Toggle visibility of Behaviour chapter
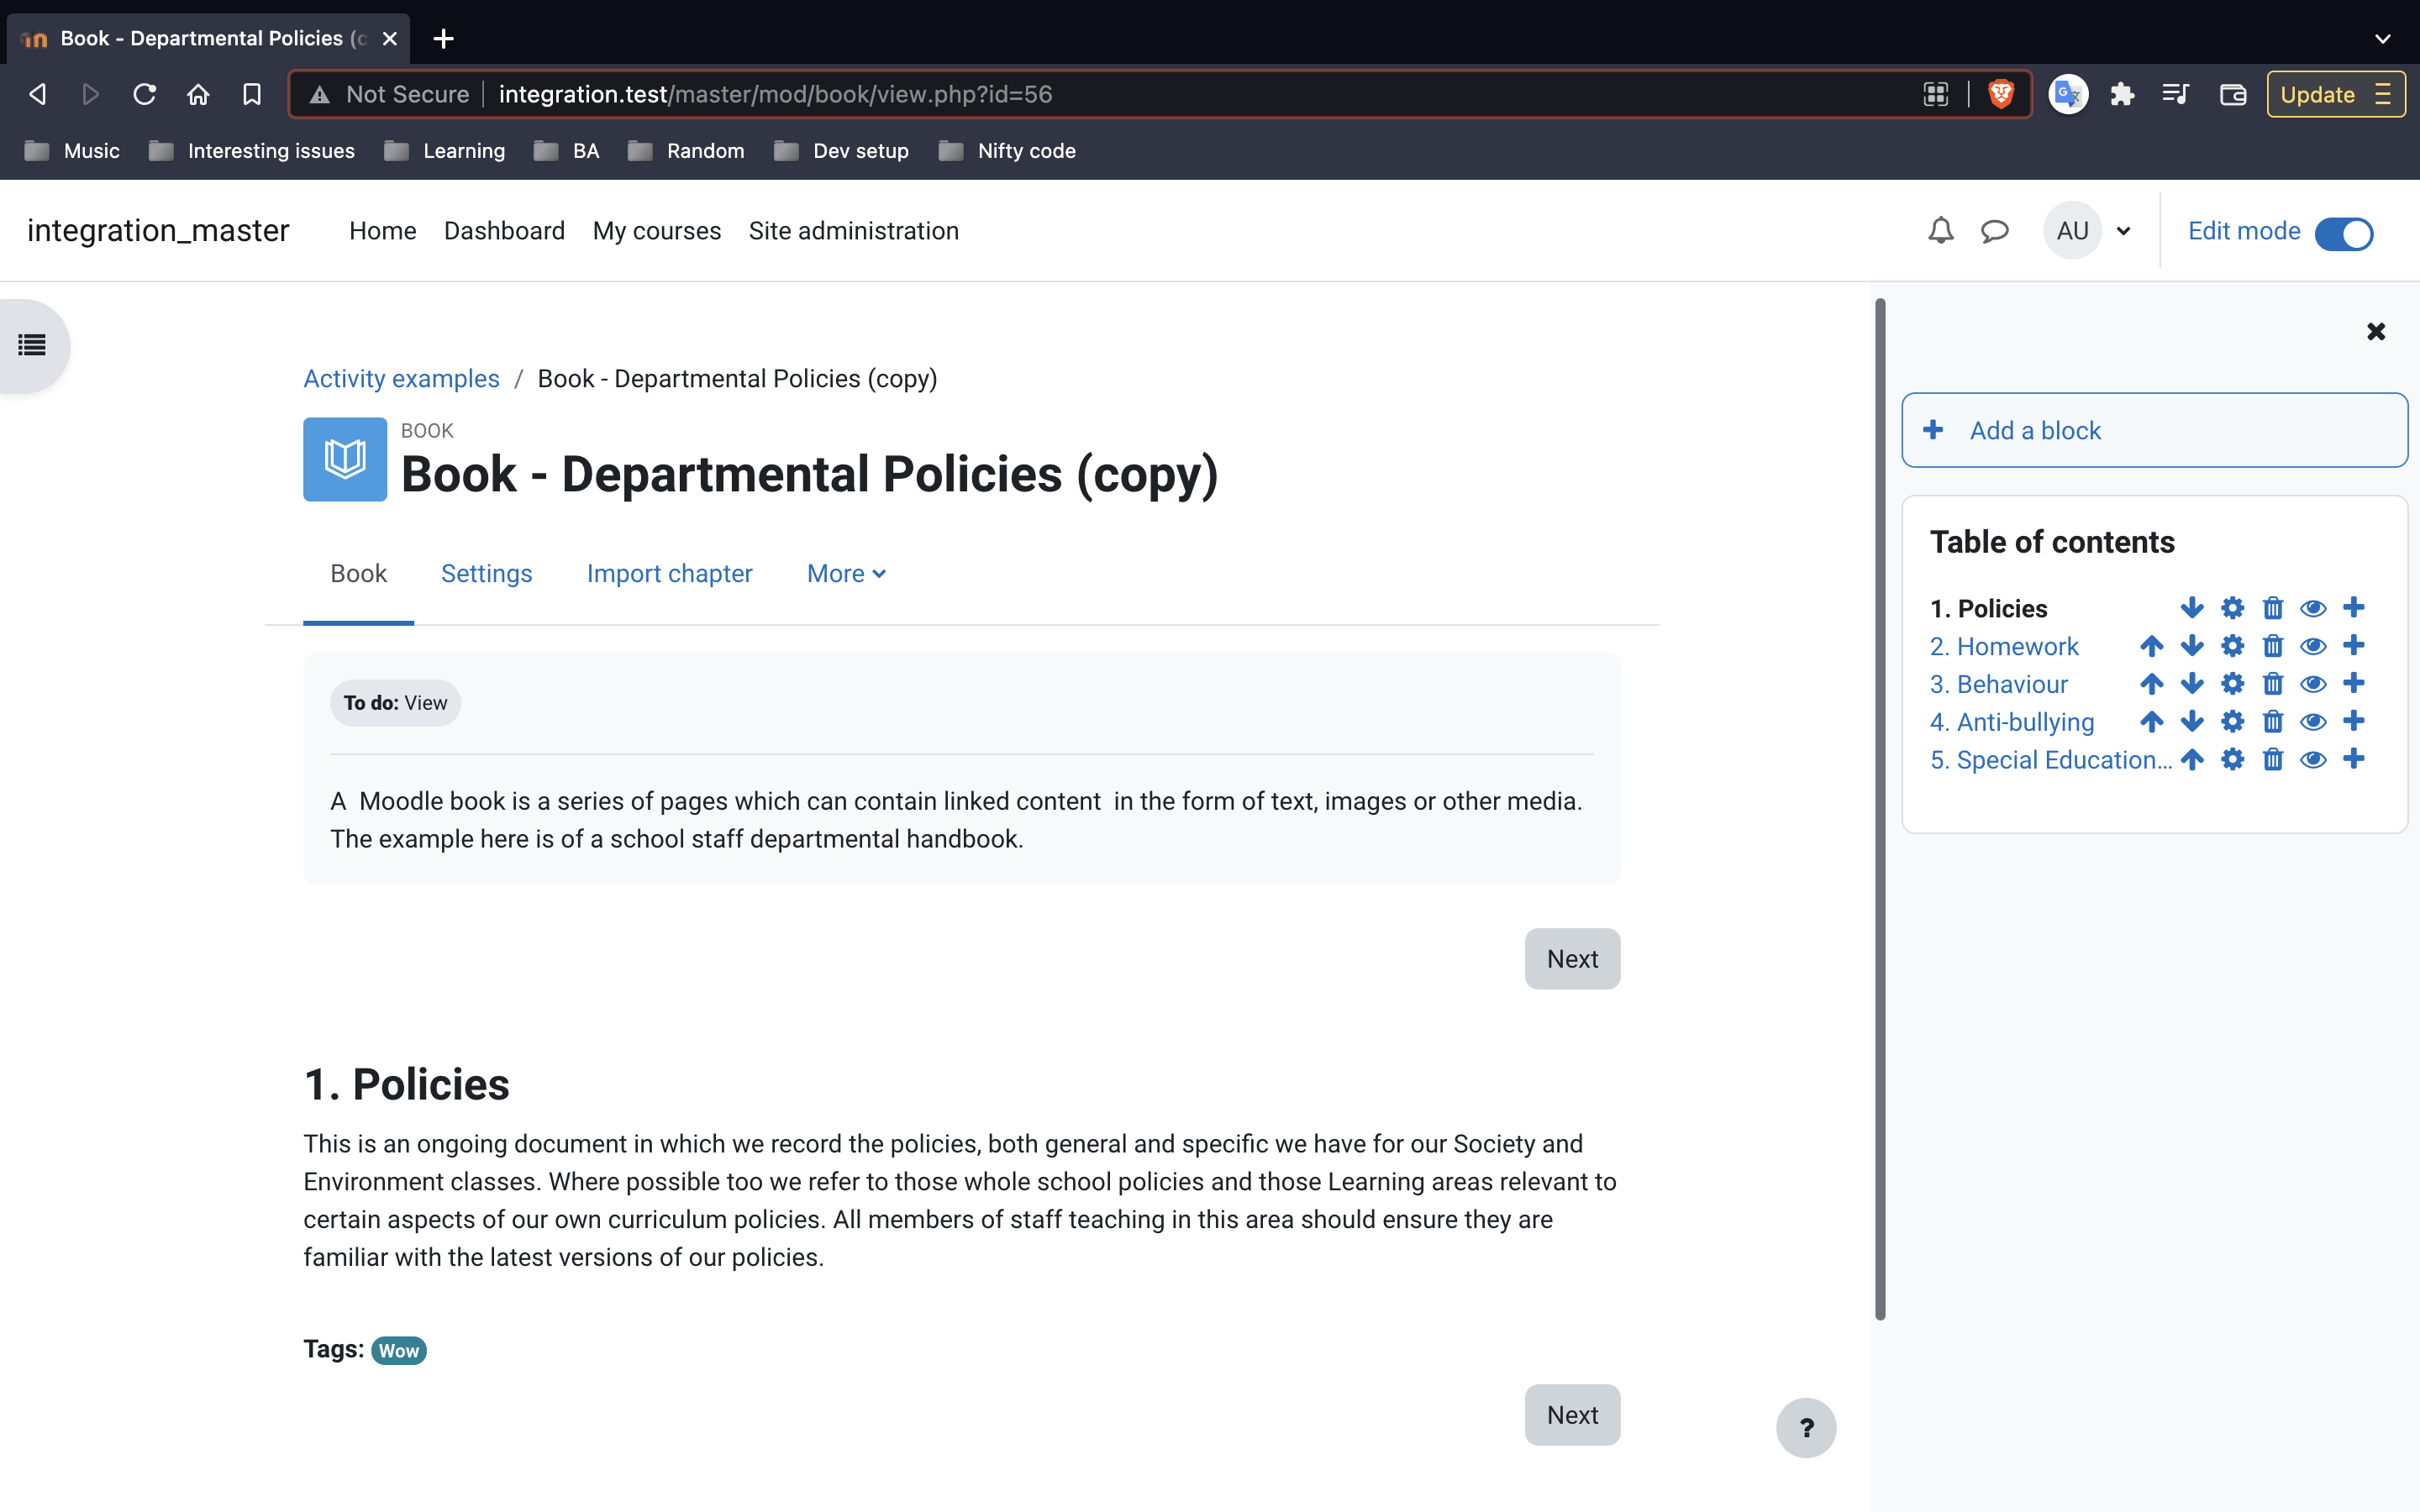Screen dimensions: 2420x1512 [2313, 684]
